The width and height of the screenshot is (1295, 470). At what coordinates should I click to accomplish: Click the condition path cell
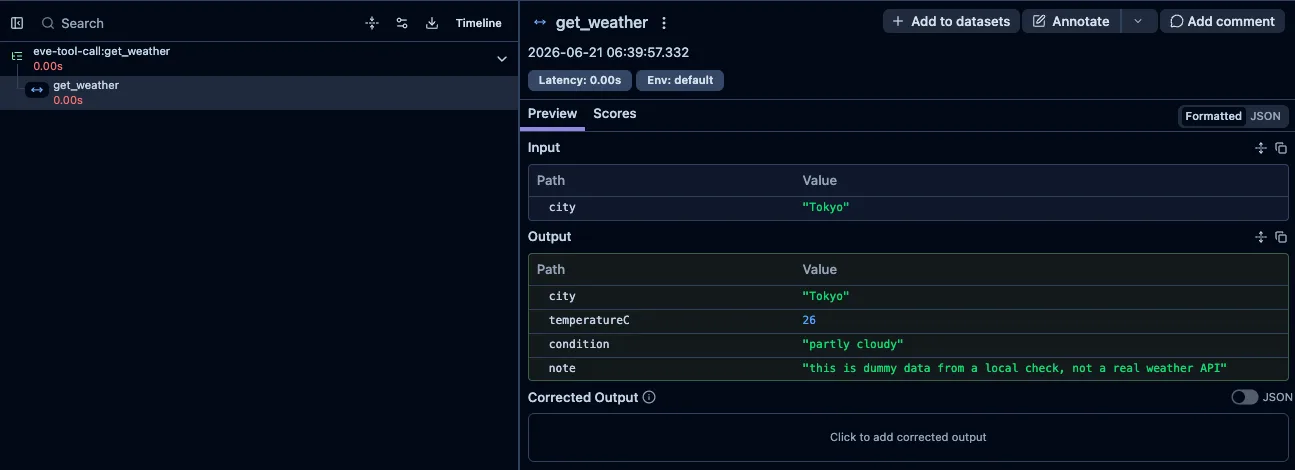(x=579, y=344)
